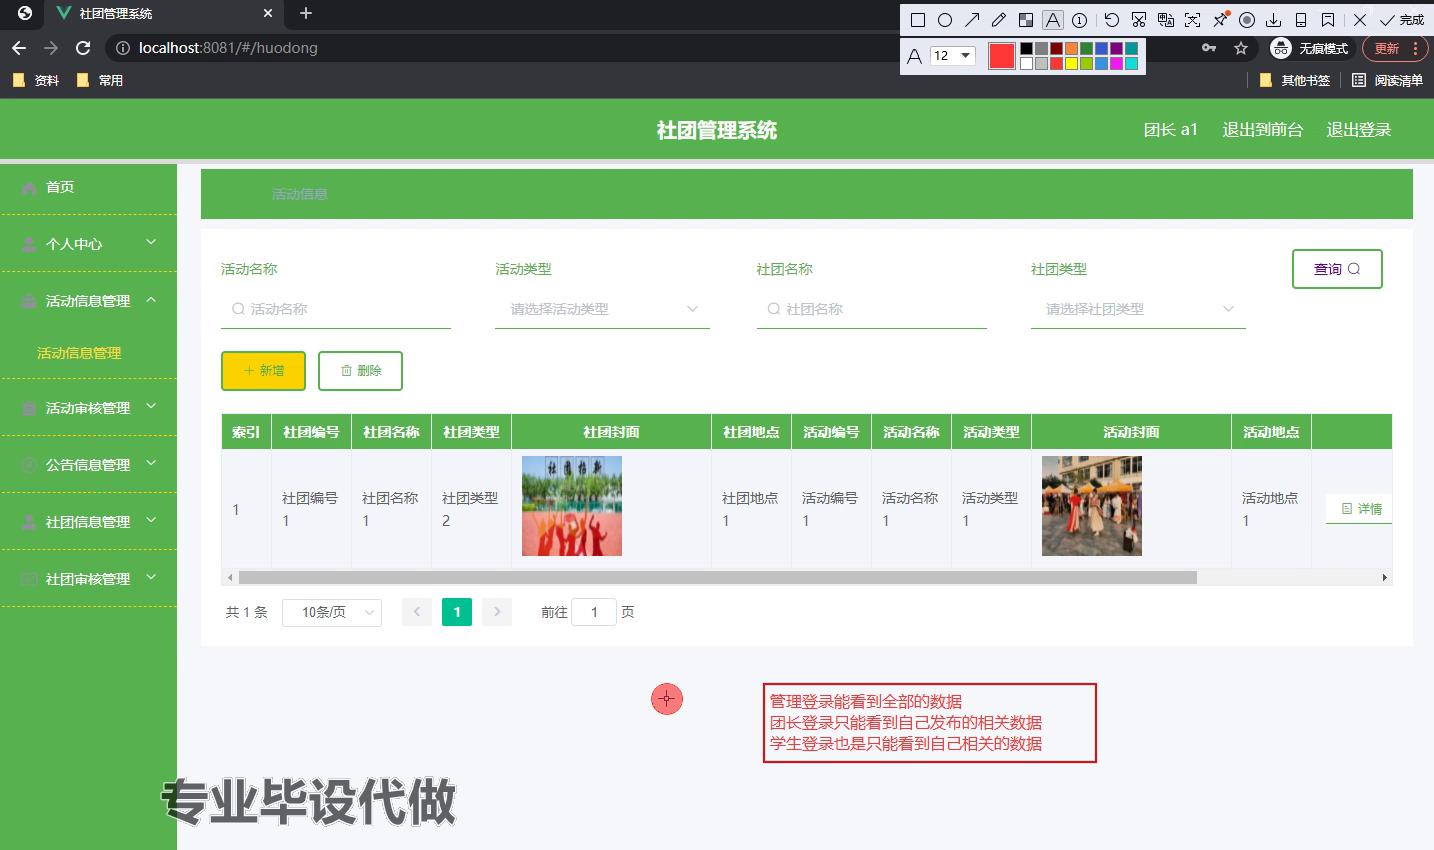This screenshot has height=850, width=1434.
Task: Click the undo annotation icon
Action: pyautogui.click(x=1111, y=20)
